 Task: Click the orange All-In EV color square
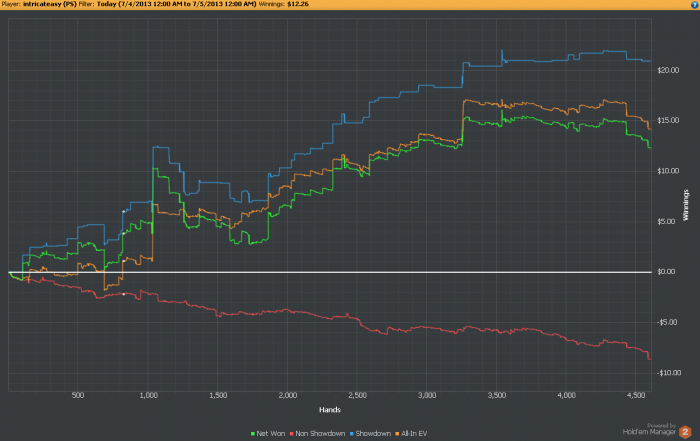pos(397,434)
